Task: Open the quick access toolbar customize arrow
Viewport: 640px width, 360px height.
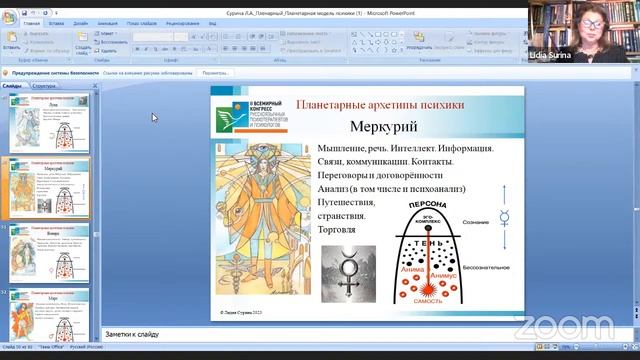Action: click(56, 13)
